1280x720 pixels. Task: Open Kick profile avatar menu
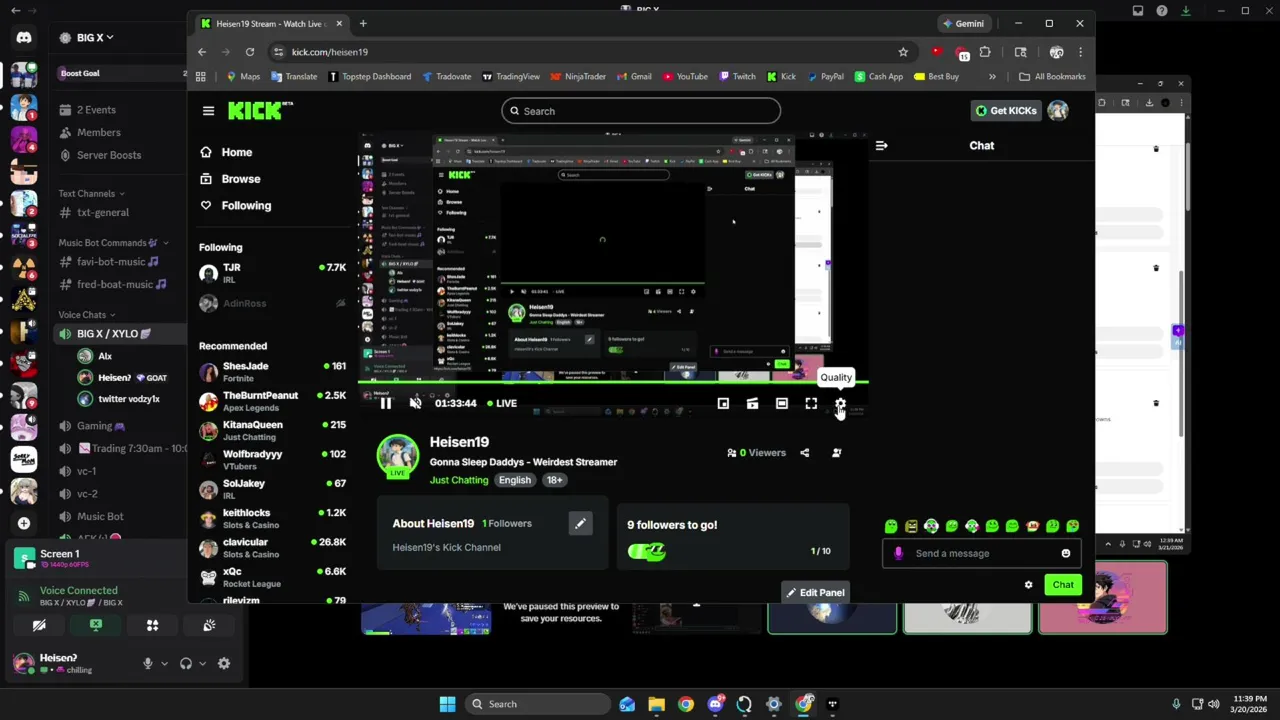1058,110
